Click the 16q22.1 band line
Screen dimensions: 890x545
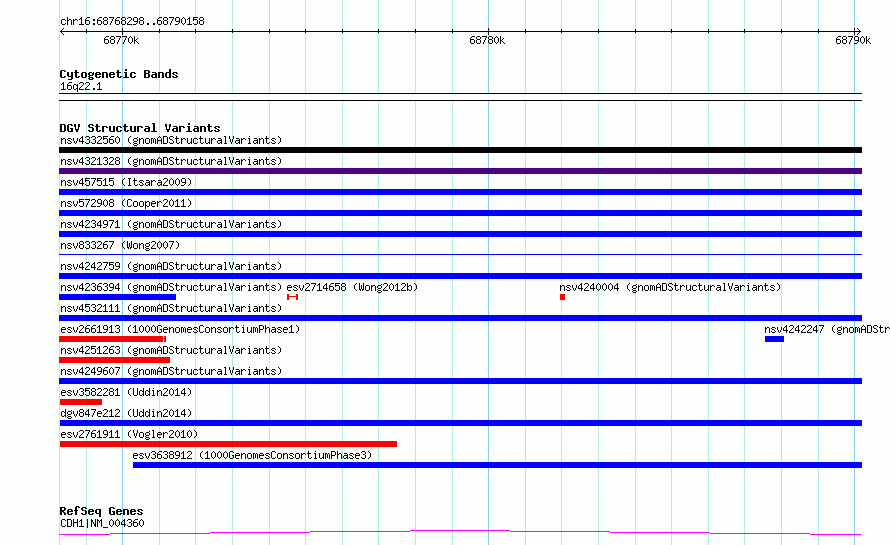[460, 97]
